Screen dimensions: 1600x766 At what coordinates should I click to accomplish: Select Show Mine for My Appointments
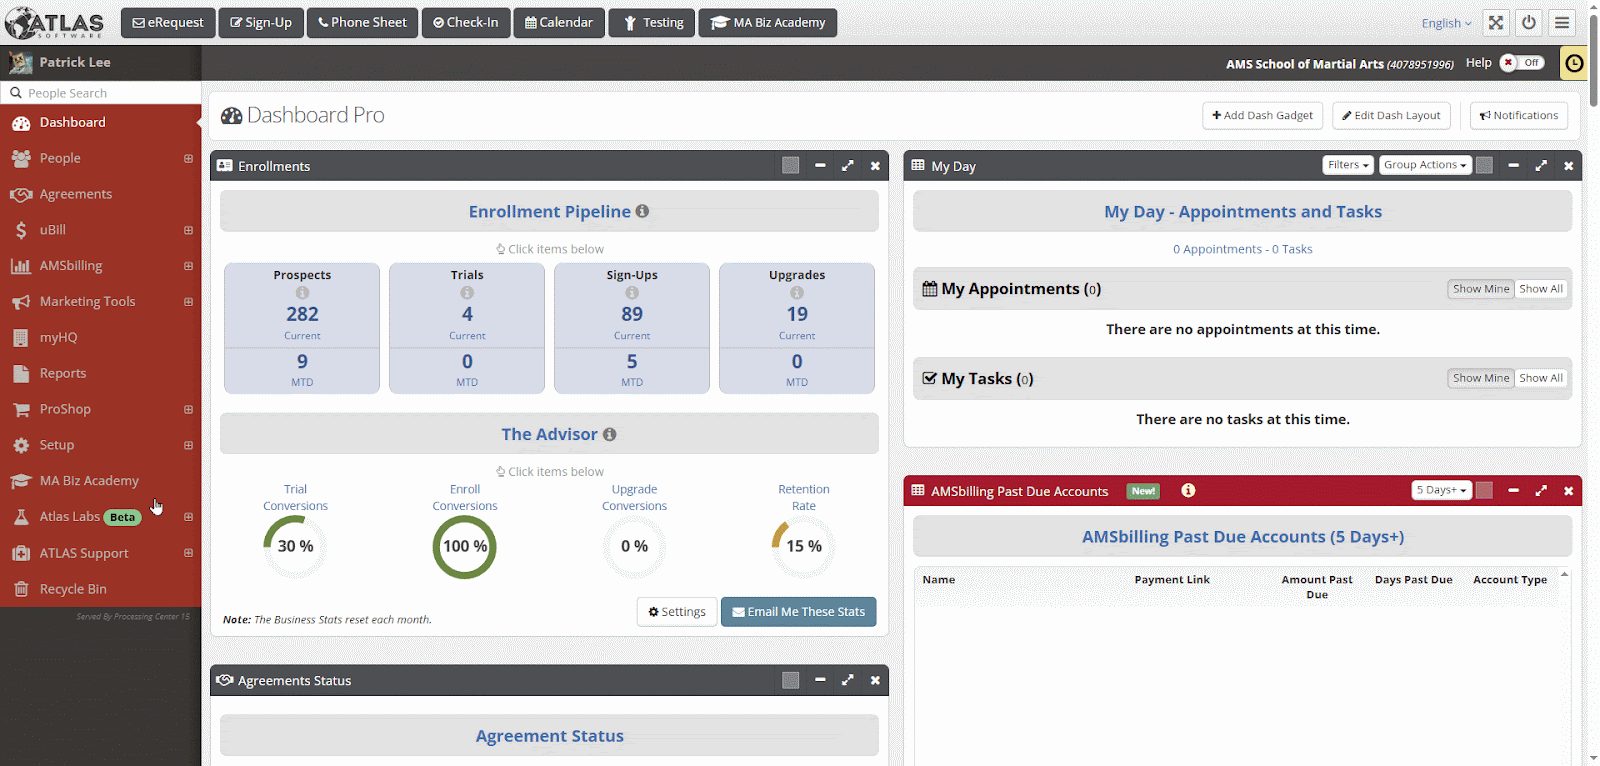1480,289
